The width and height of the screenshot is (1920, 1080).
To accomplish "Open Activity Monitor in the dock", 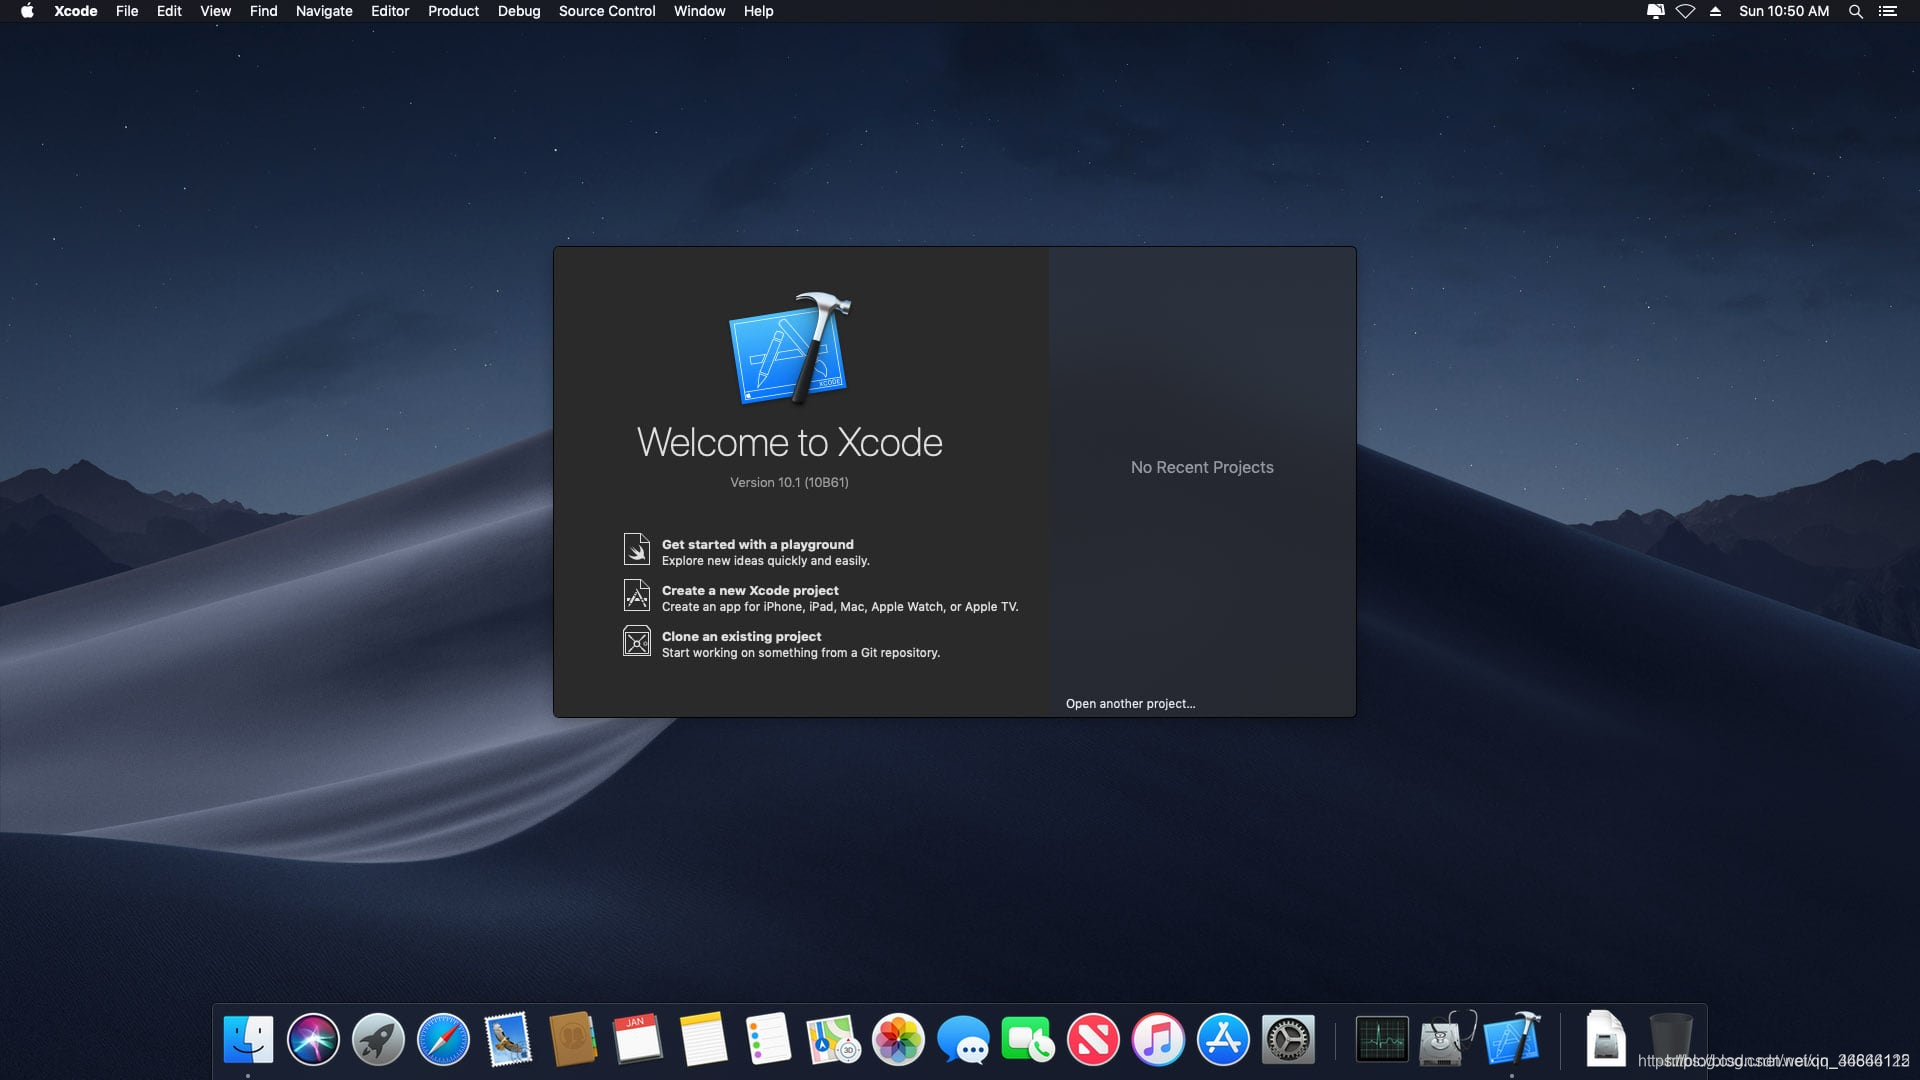I will (x=1382, y=1039).
